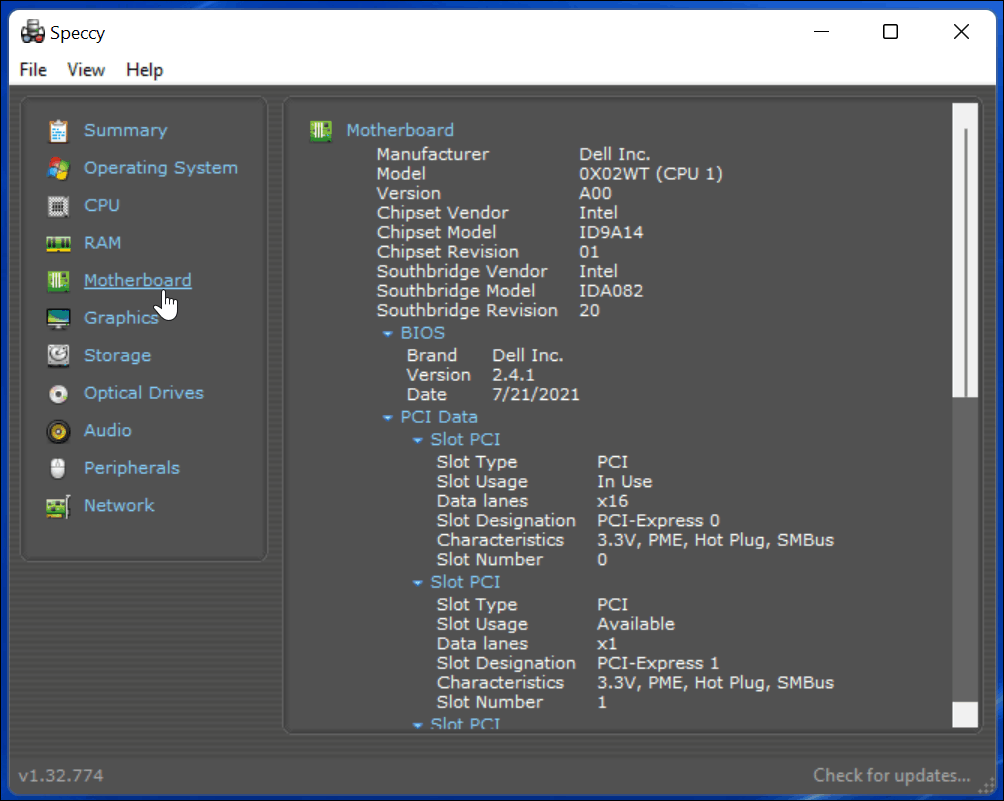Click the Slot Designation value PCI-Express 0
The image size is (1004, 801).
coord(658,521)
